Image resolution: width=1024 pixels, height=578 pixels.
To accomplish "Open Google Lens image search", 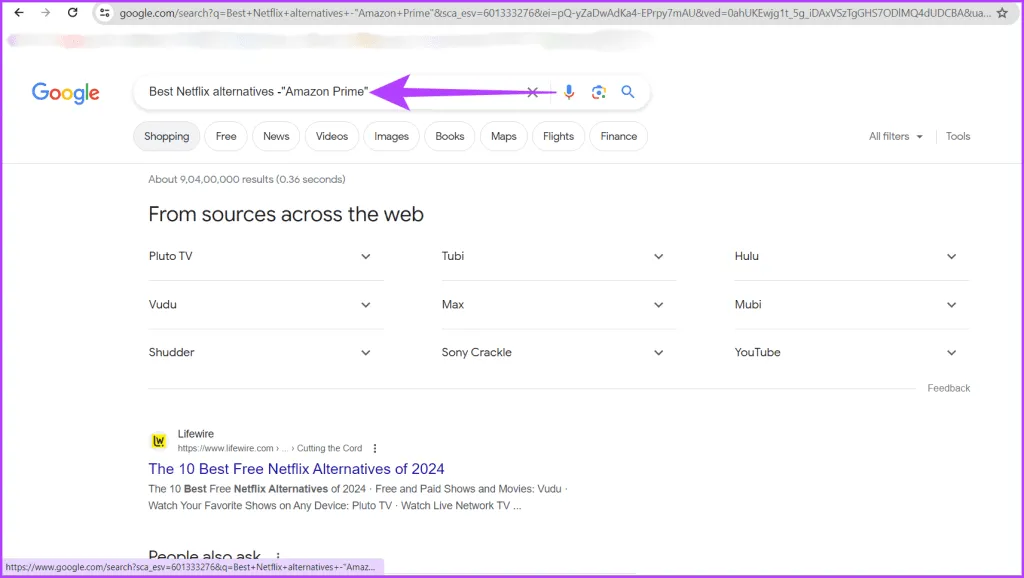I will tap(598, 92).
